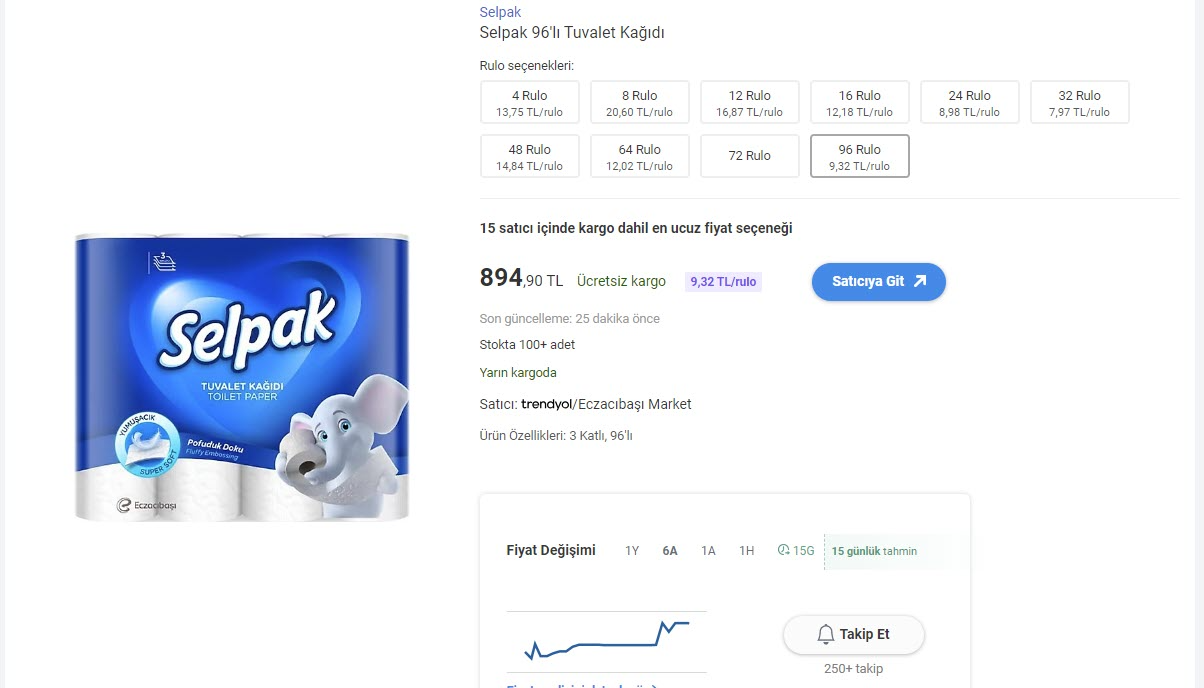Open the 15 günlük tahmin view
Viewport: 1204px width, 688px height.
(x=872, y=550)
